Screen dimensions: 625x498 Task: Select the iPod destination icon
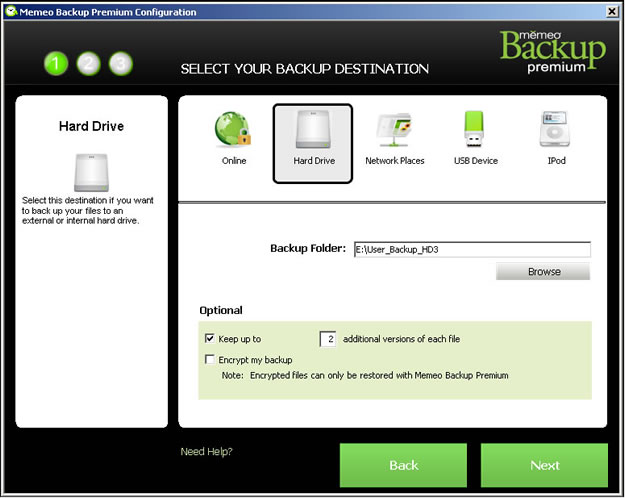coord(556,132)
